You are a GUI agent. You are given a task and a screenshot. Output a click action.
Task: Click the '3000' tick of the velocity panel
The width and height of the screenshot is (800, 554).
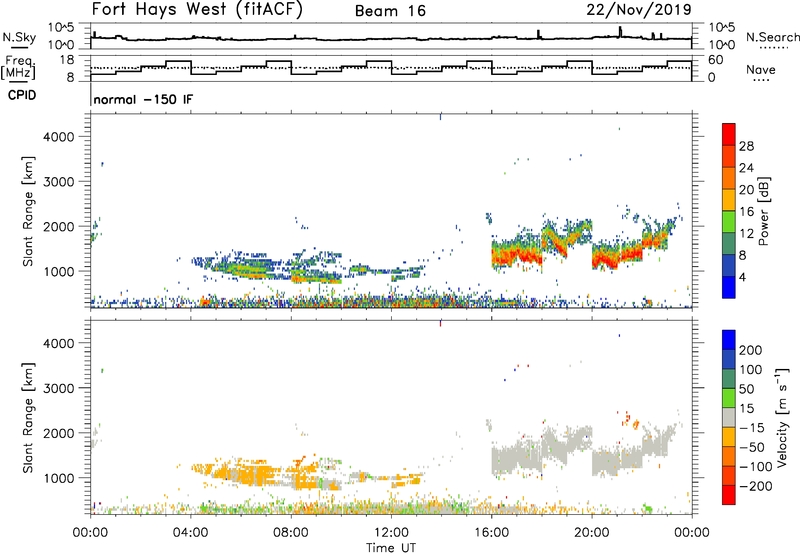pyautogui.click(x=59, y=388)
